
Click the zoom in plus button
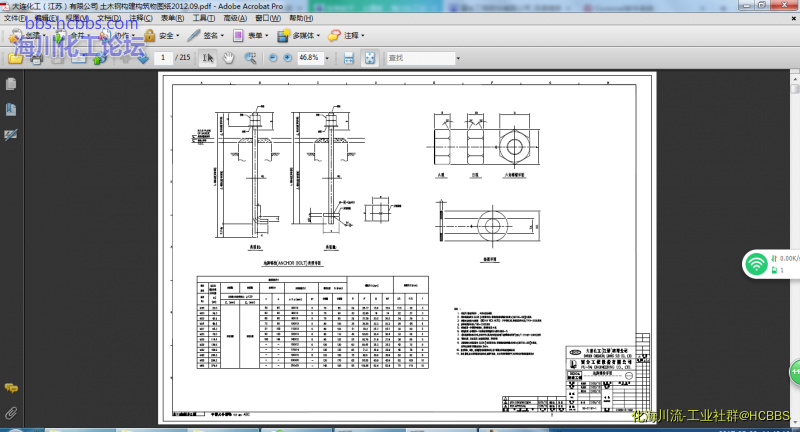tap(288, 58)
